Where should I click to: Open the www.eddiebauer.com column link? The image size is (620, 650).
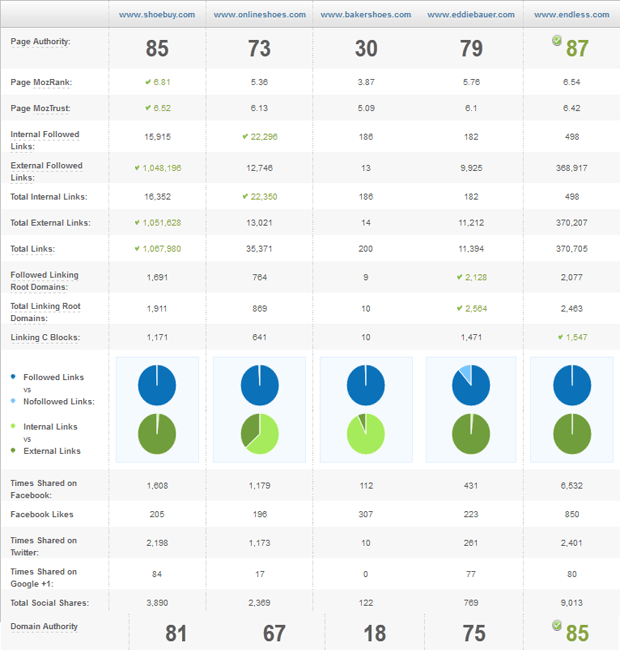pos(471,15)
